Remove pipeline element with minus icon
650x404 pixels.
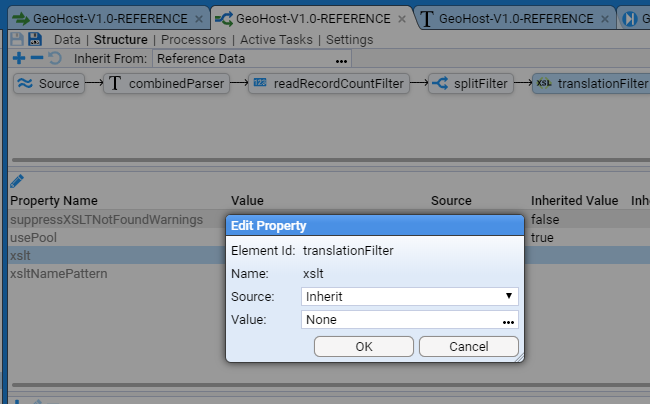click(38, 59)
